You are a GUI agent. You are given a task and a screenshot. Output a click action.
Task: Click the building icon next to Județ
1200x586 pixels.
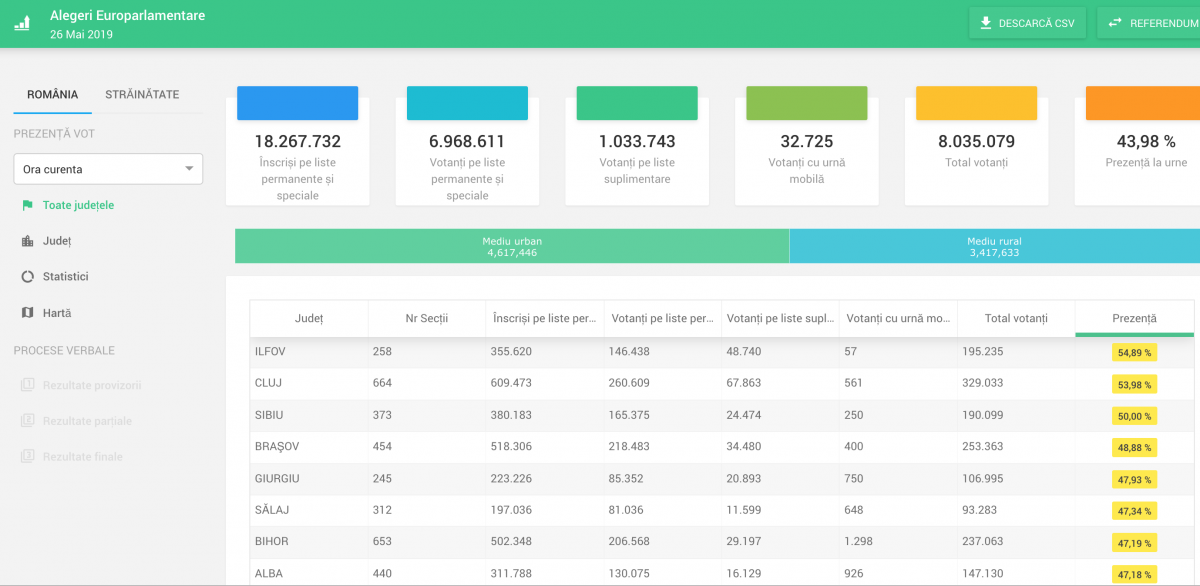[x=27, y=241]
